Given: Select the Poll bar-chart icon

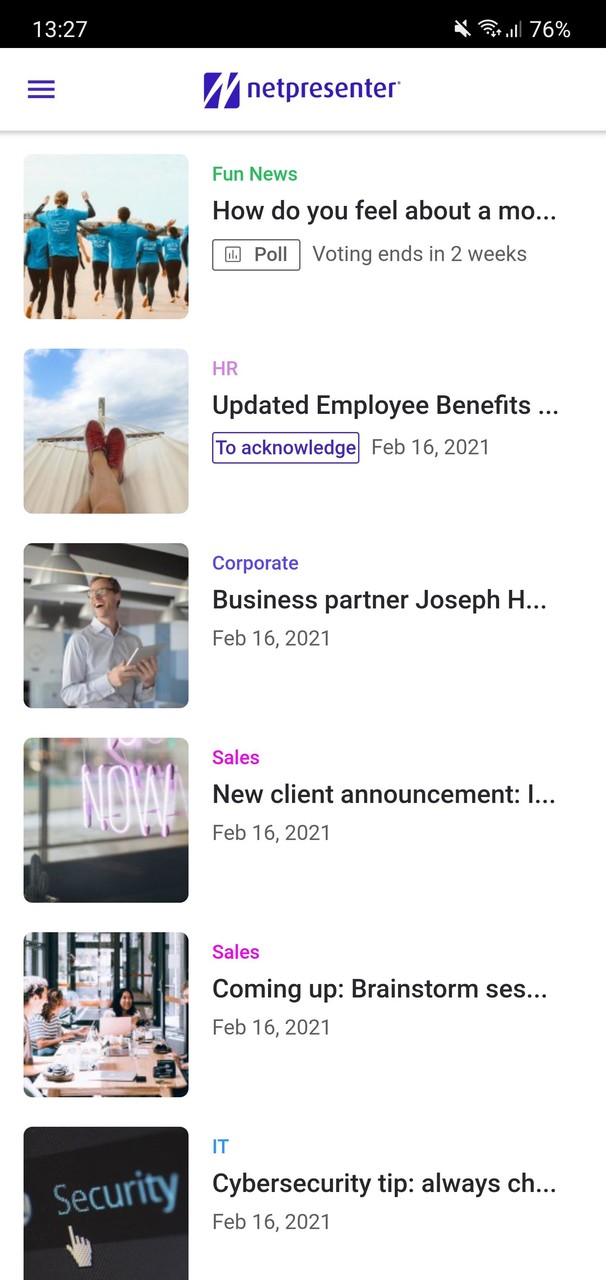Looking at the screenshot, I should 234,254.
